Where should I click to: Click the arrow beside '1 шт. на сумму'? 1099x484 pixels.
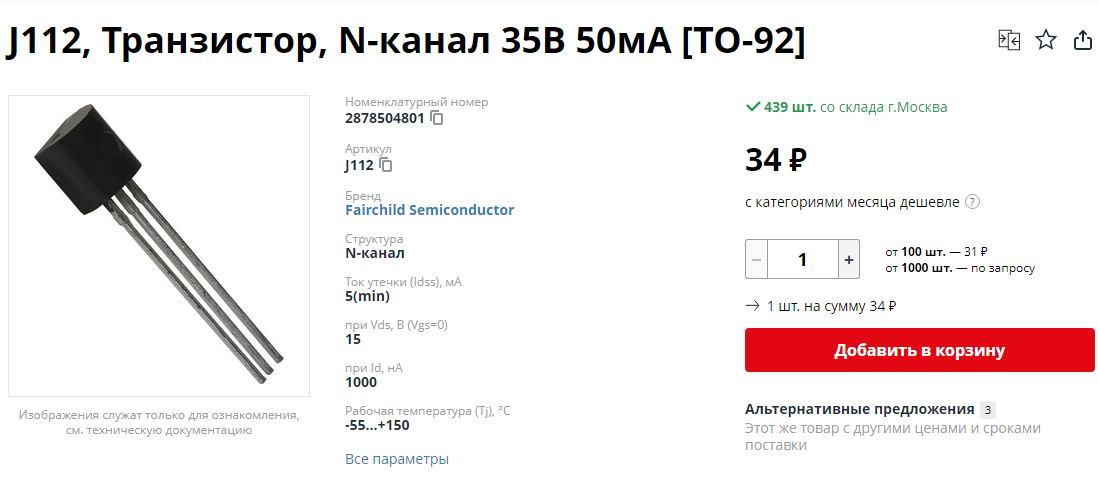(752, 306)
